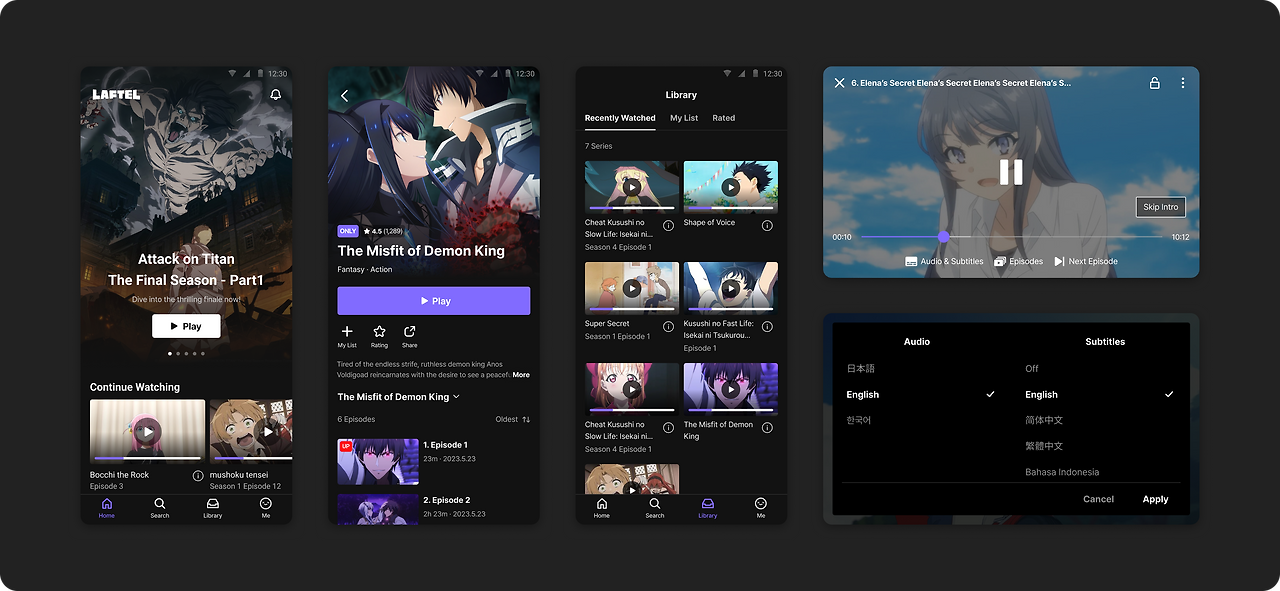
Task: Open Search in home bottom navigation
Action: coord(160,508)
